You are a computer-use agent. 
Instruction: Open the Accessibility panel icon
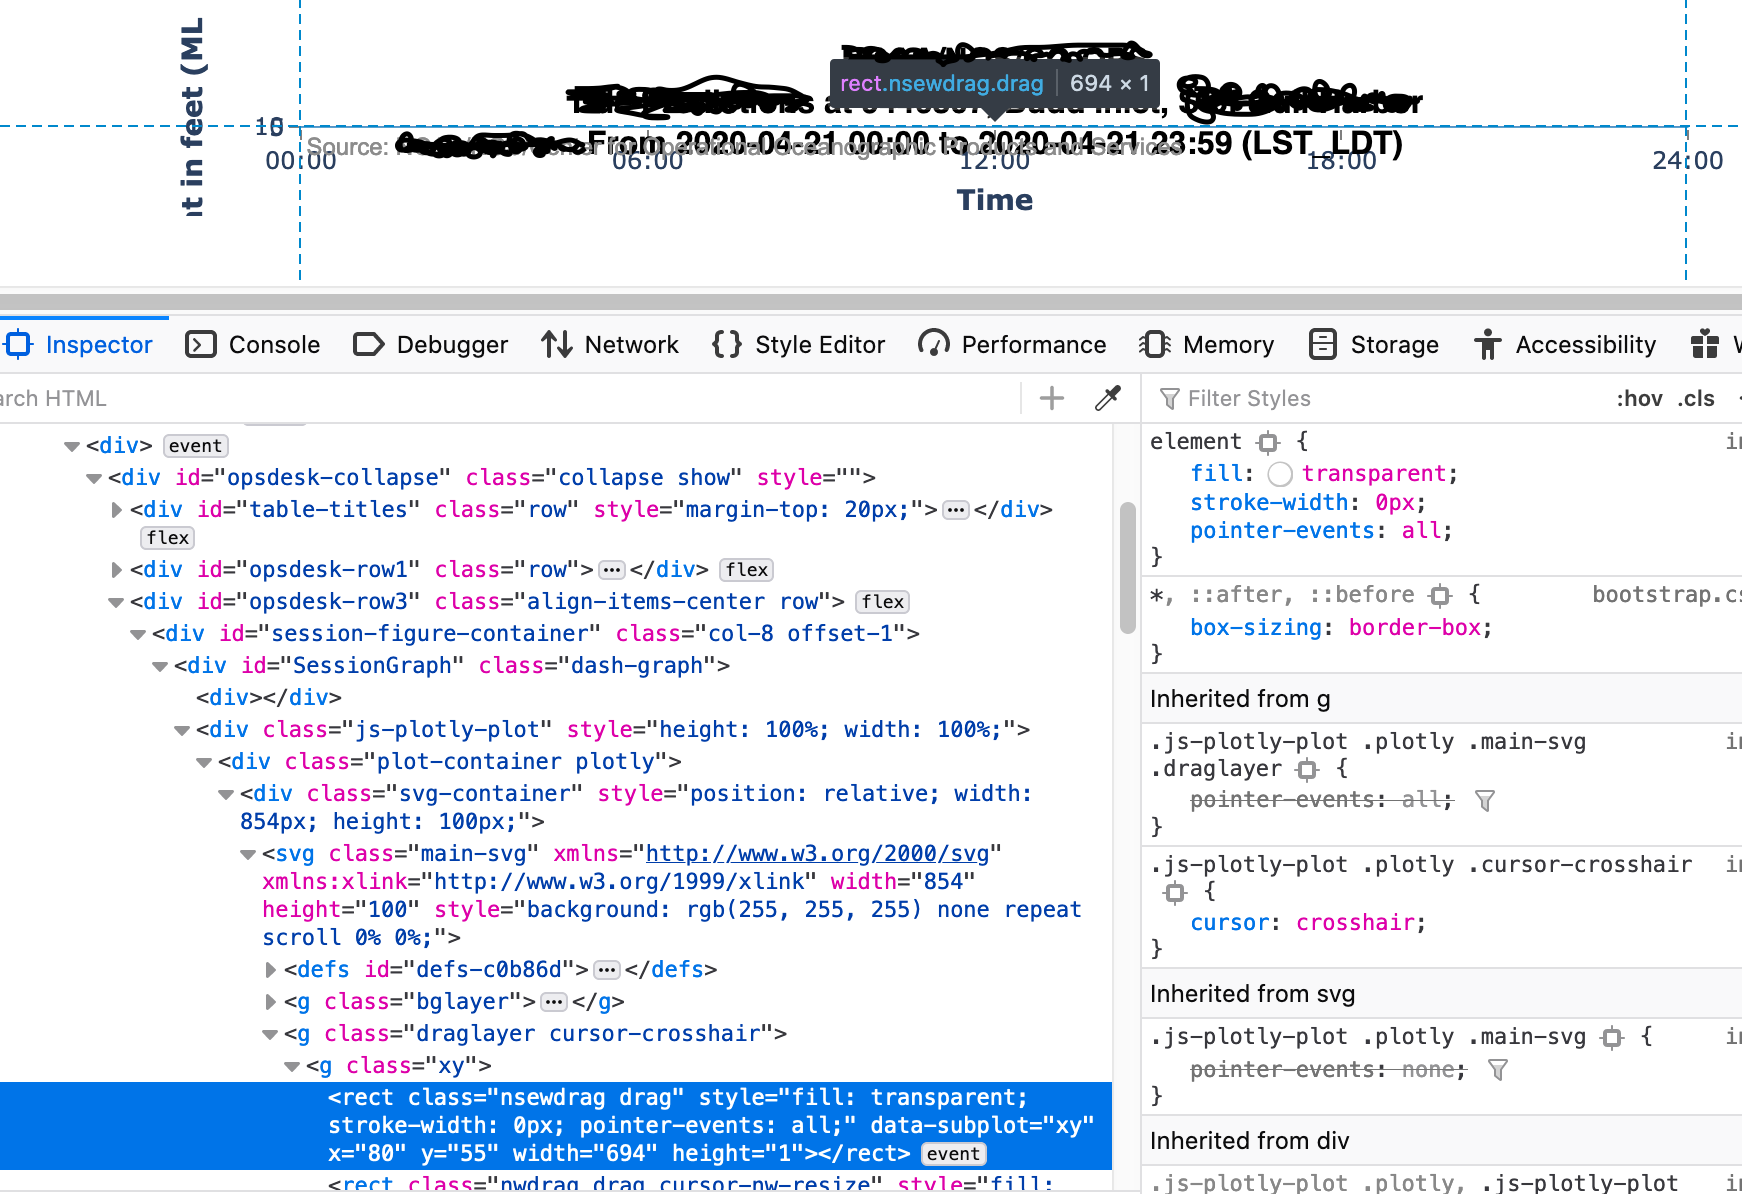[1488, 344]
